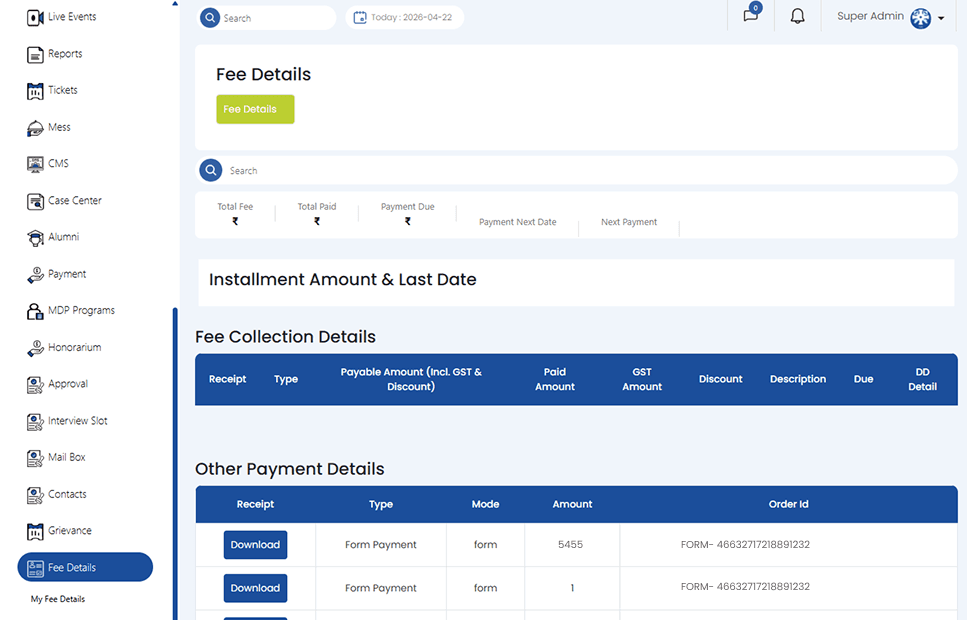The height and width of the screenshot is (620, 967).
Task: Open the notification bell
Action: [797, 16]
